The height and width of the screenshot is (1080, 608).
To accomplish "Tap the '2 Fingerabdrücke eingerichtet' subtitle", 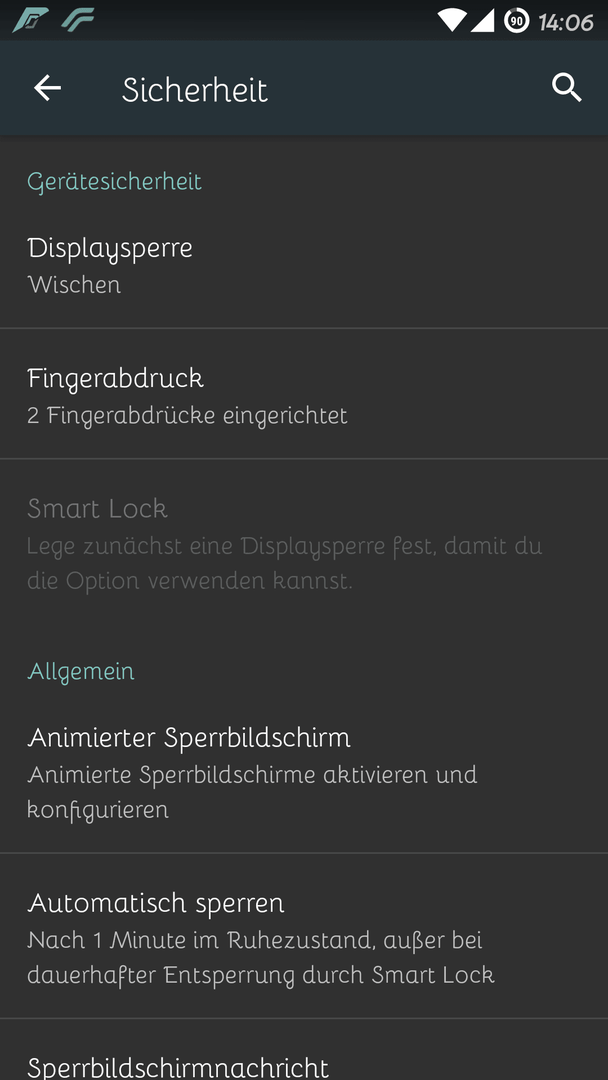I will click(187, 415).
